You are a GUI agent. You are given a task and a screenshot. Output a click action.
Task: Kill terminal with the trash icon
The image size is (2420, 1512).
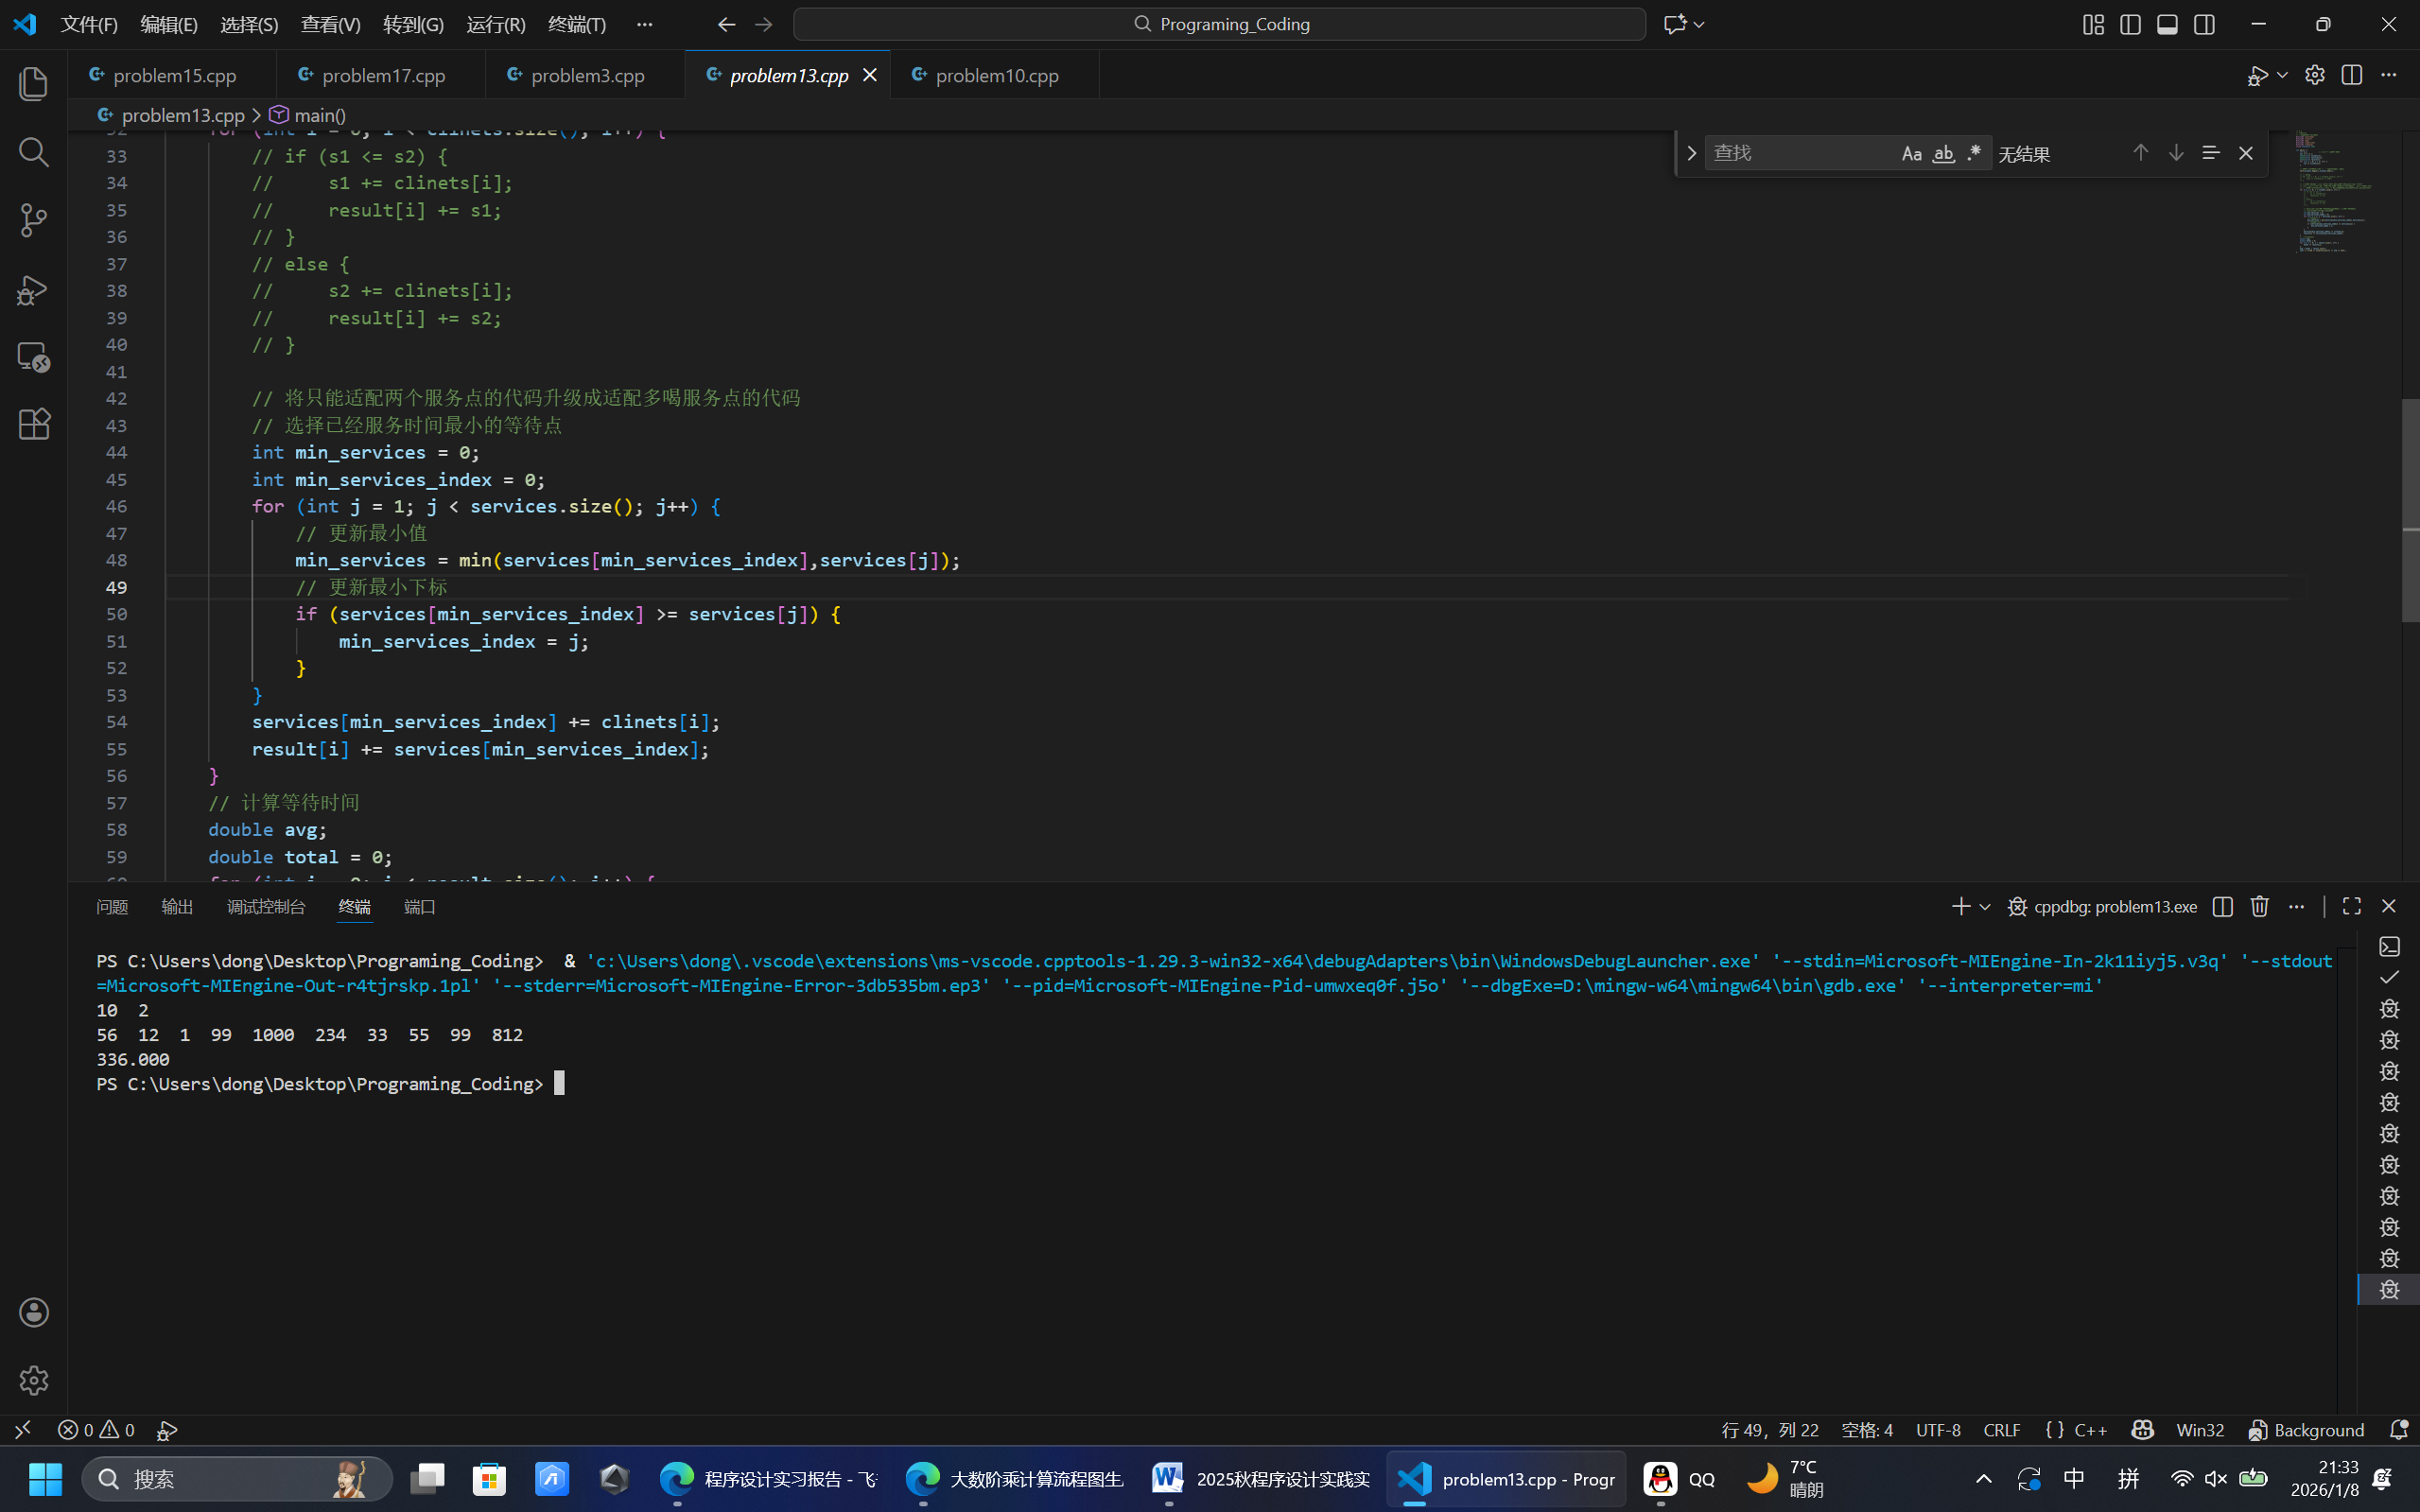pyautogui.click(x=2259, y=906)
